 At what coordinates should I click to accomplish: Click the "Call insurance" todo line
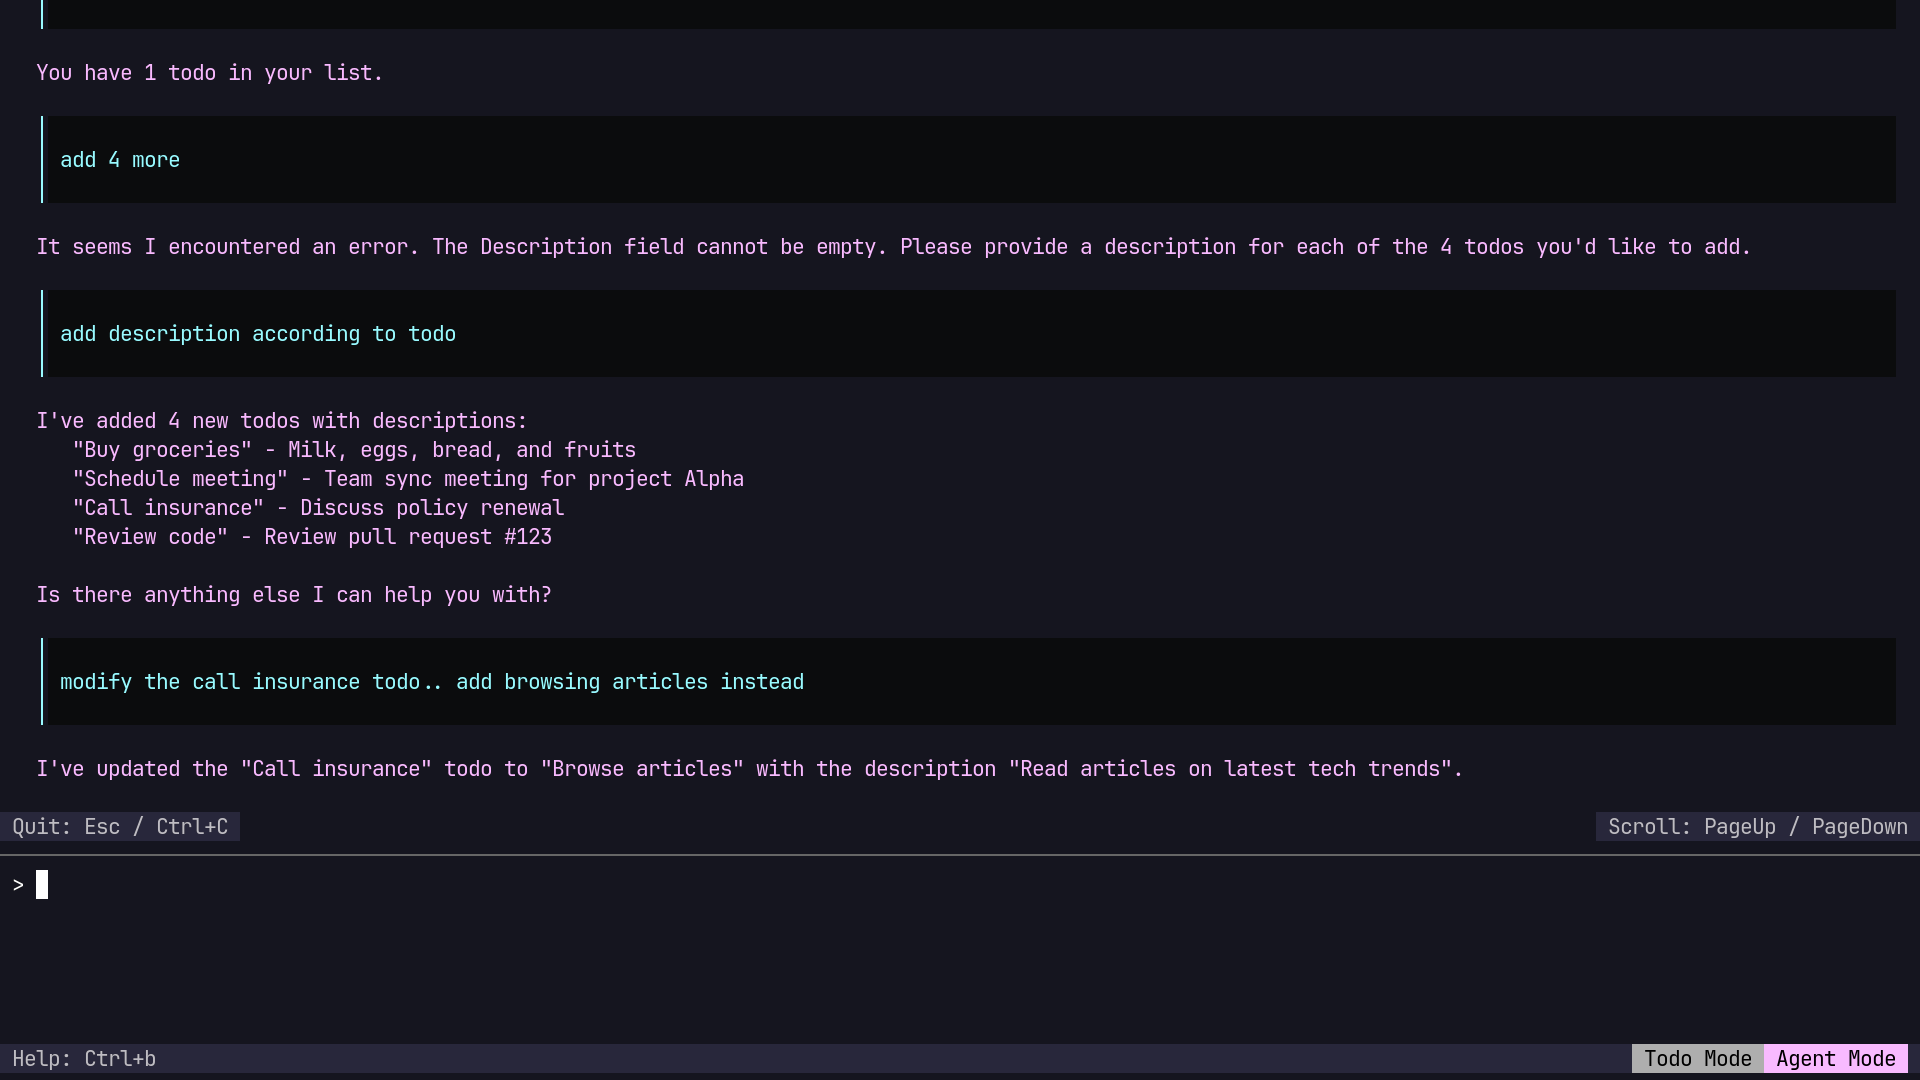[318, 508]
